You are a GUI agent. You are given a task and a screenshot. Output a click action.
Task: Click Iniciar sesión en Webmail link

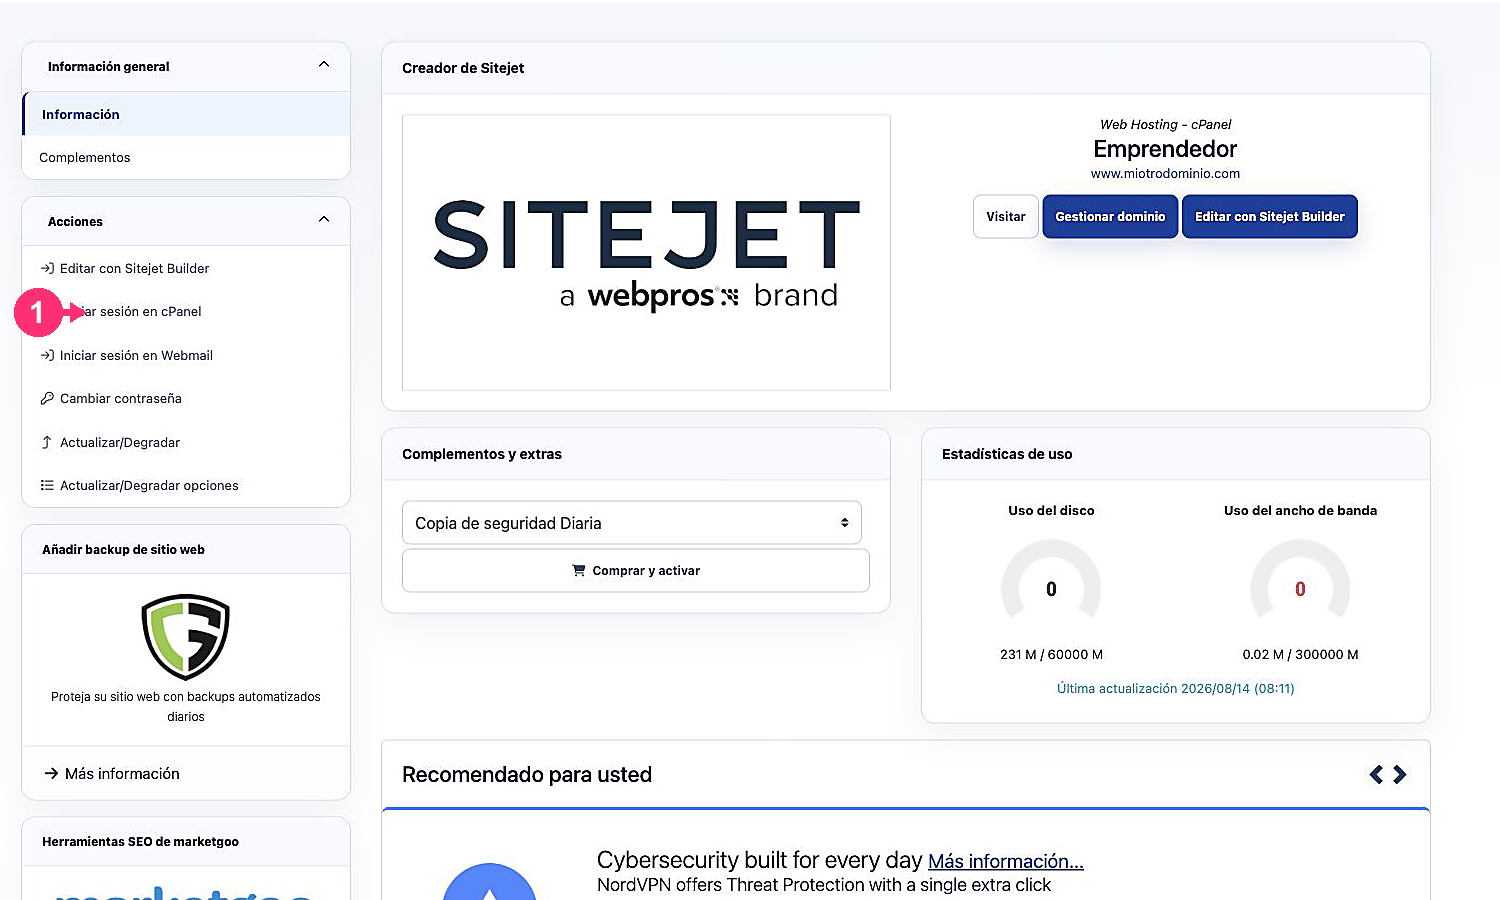click(136, 355)
